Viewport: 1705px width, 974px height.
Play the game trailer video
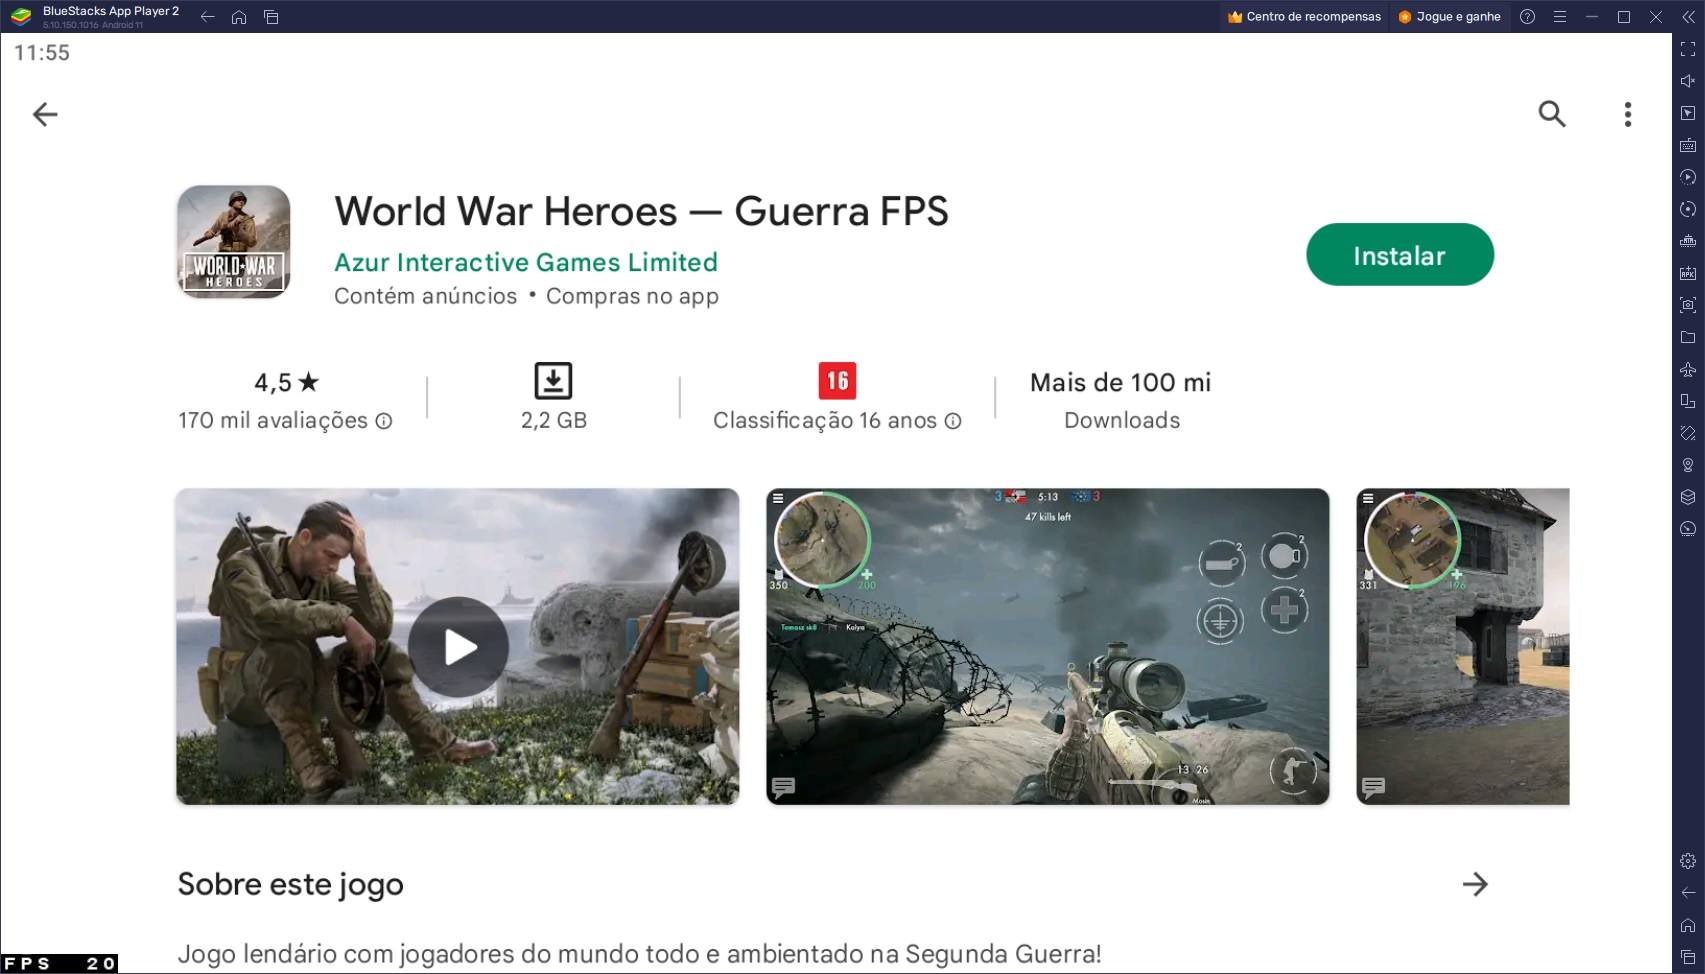coord(458,647)
